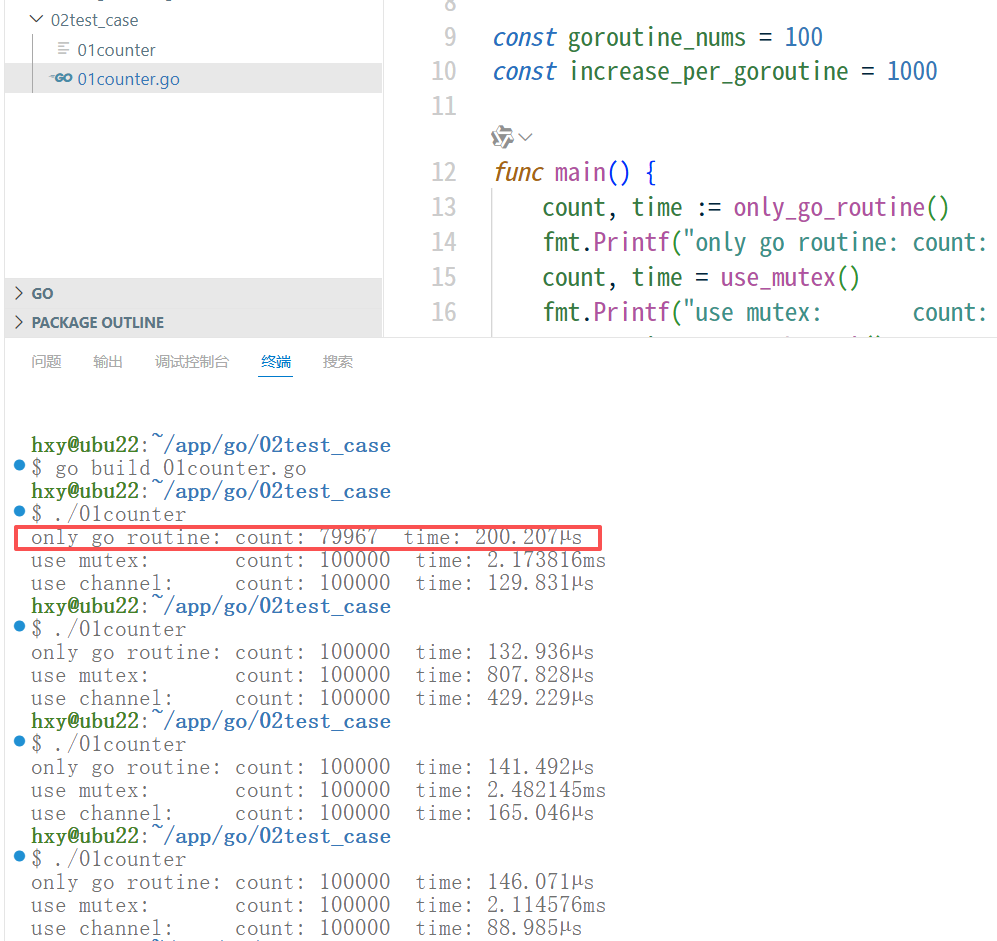Switch to the 调试控制台 panel tab

coord(191,362)
